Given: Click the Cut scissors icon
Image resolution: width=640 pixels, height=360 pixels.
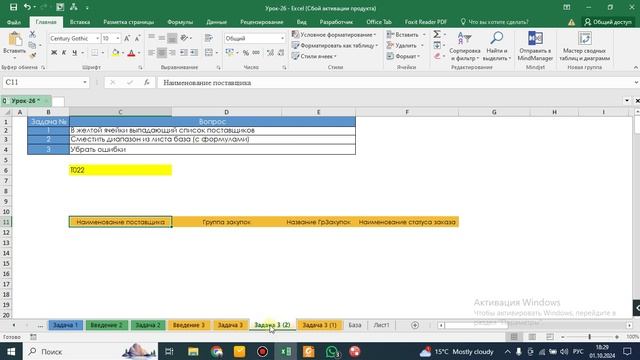Looking at the screenshot, I should coord(33,35).
